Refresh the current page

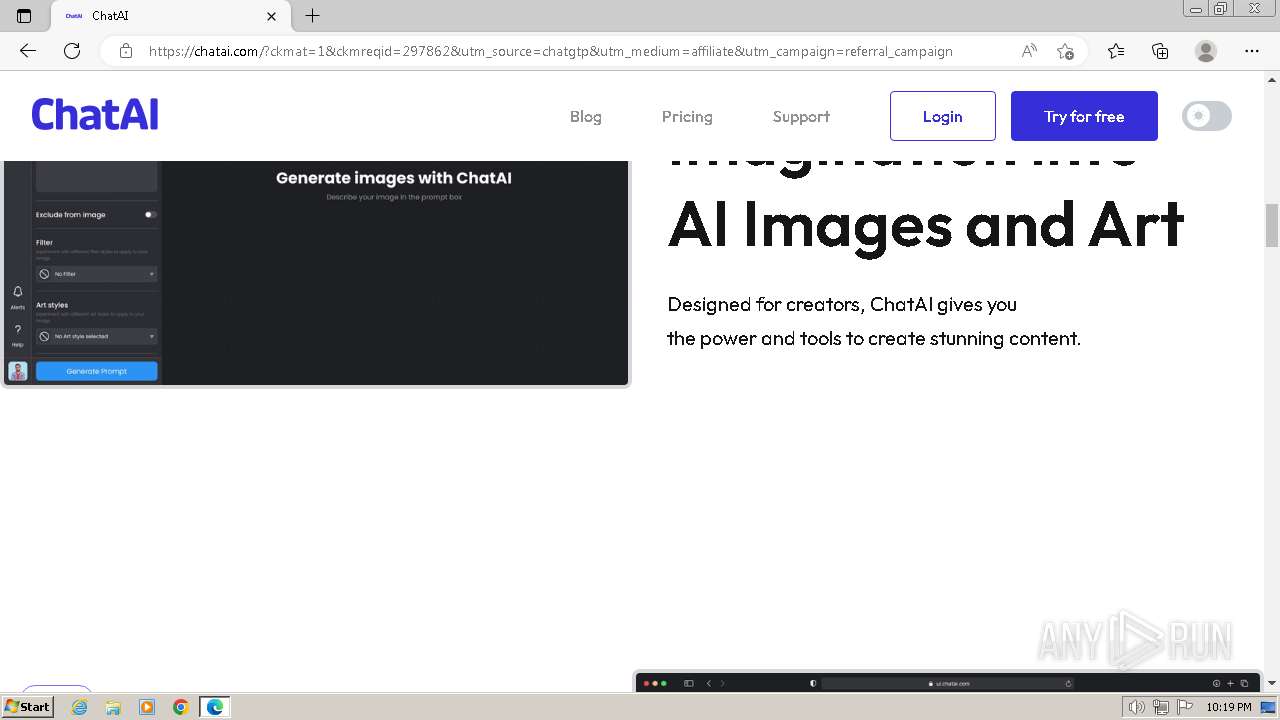(x=72, y=51)
